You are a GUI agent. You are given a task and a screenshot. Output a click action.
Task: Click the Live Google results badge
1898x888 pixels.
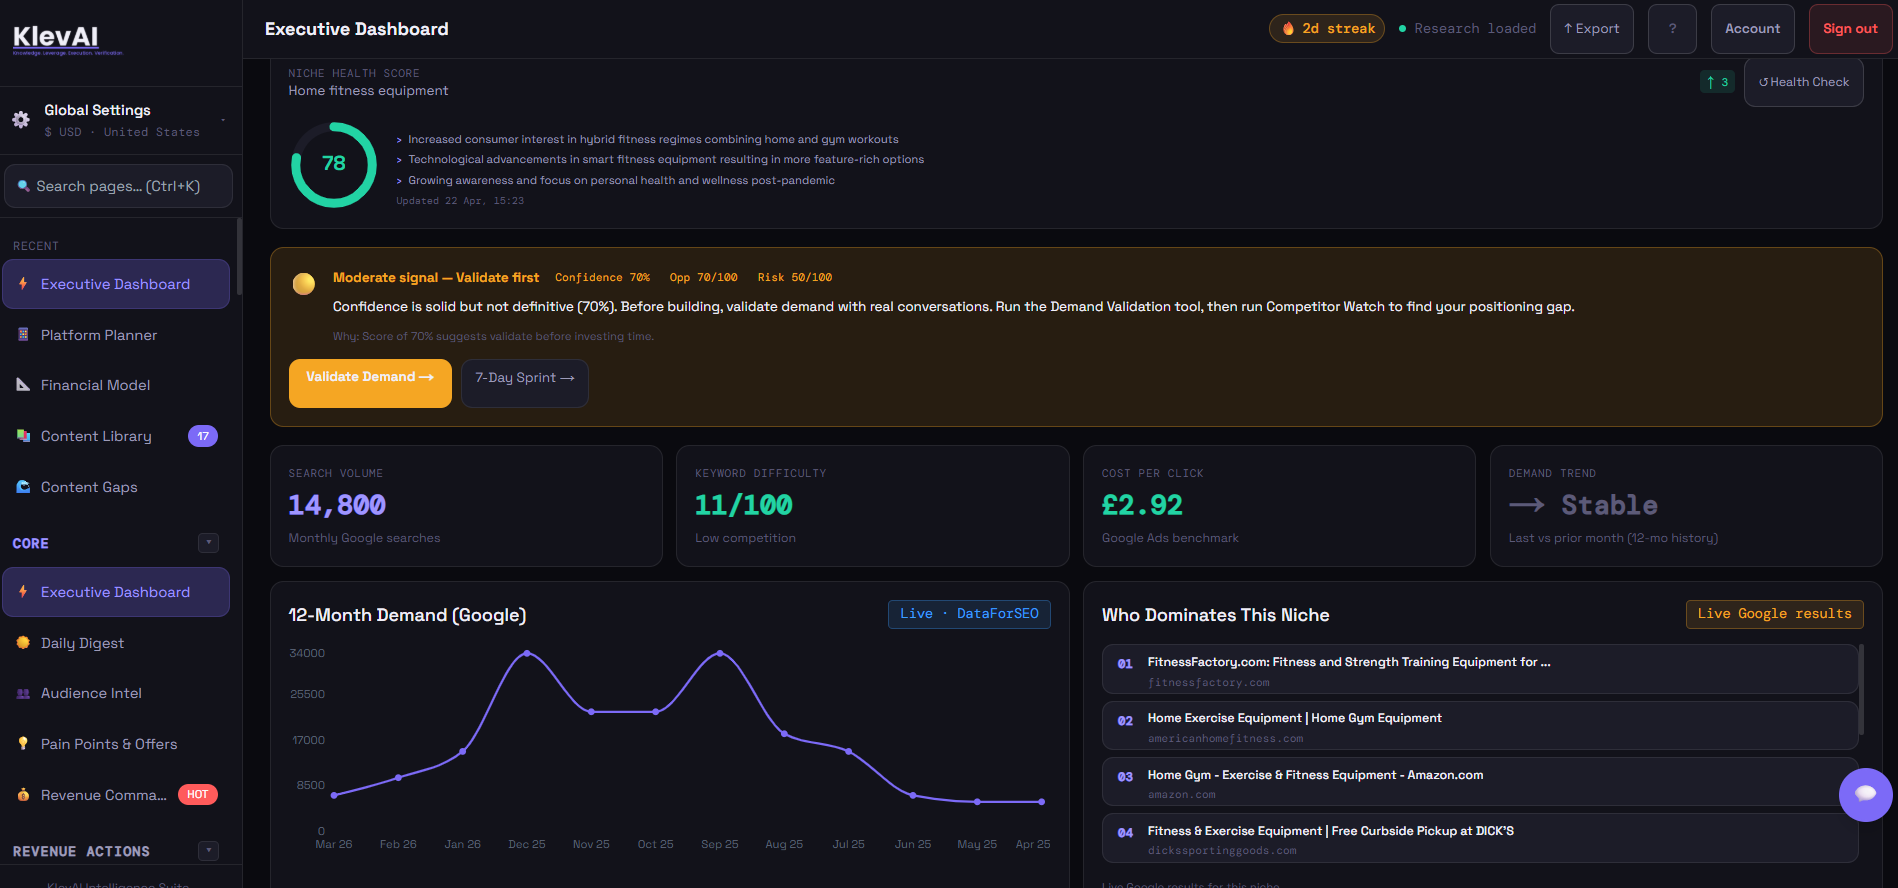(x=1774, y=614)
